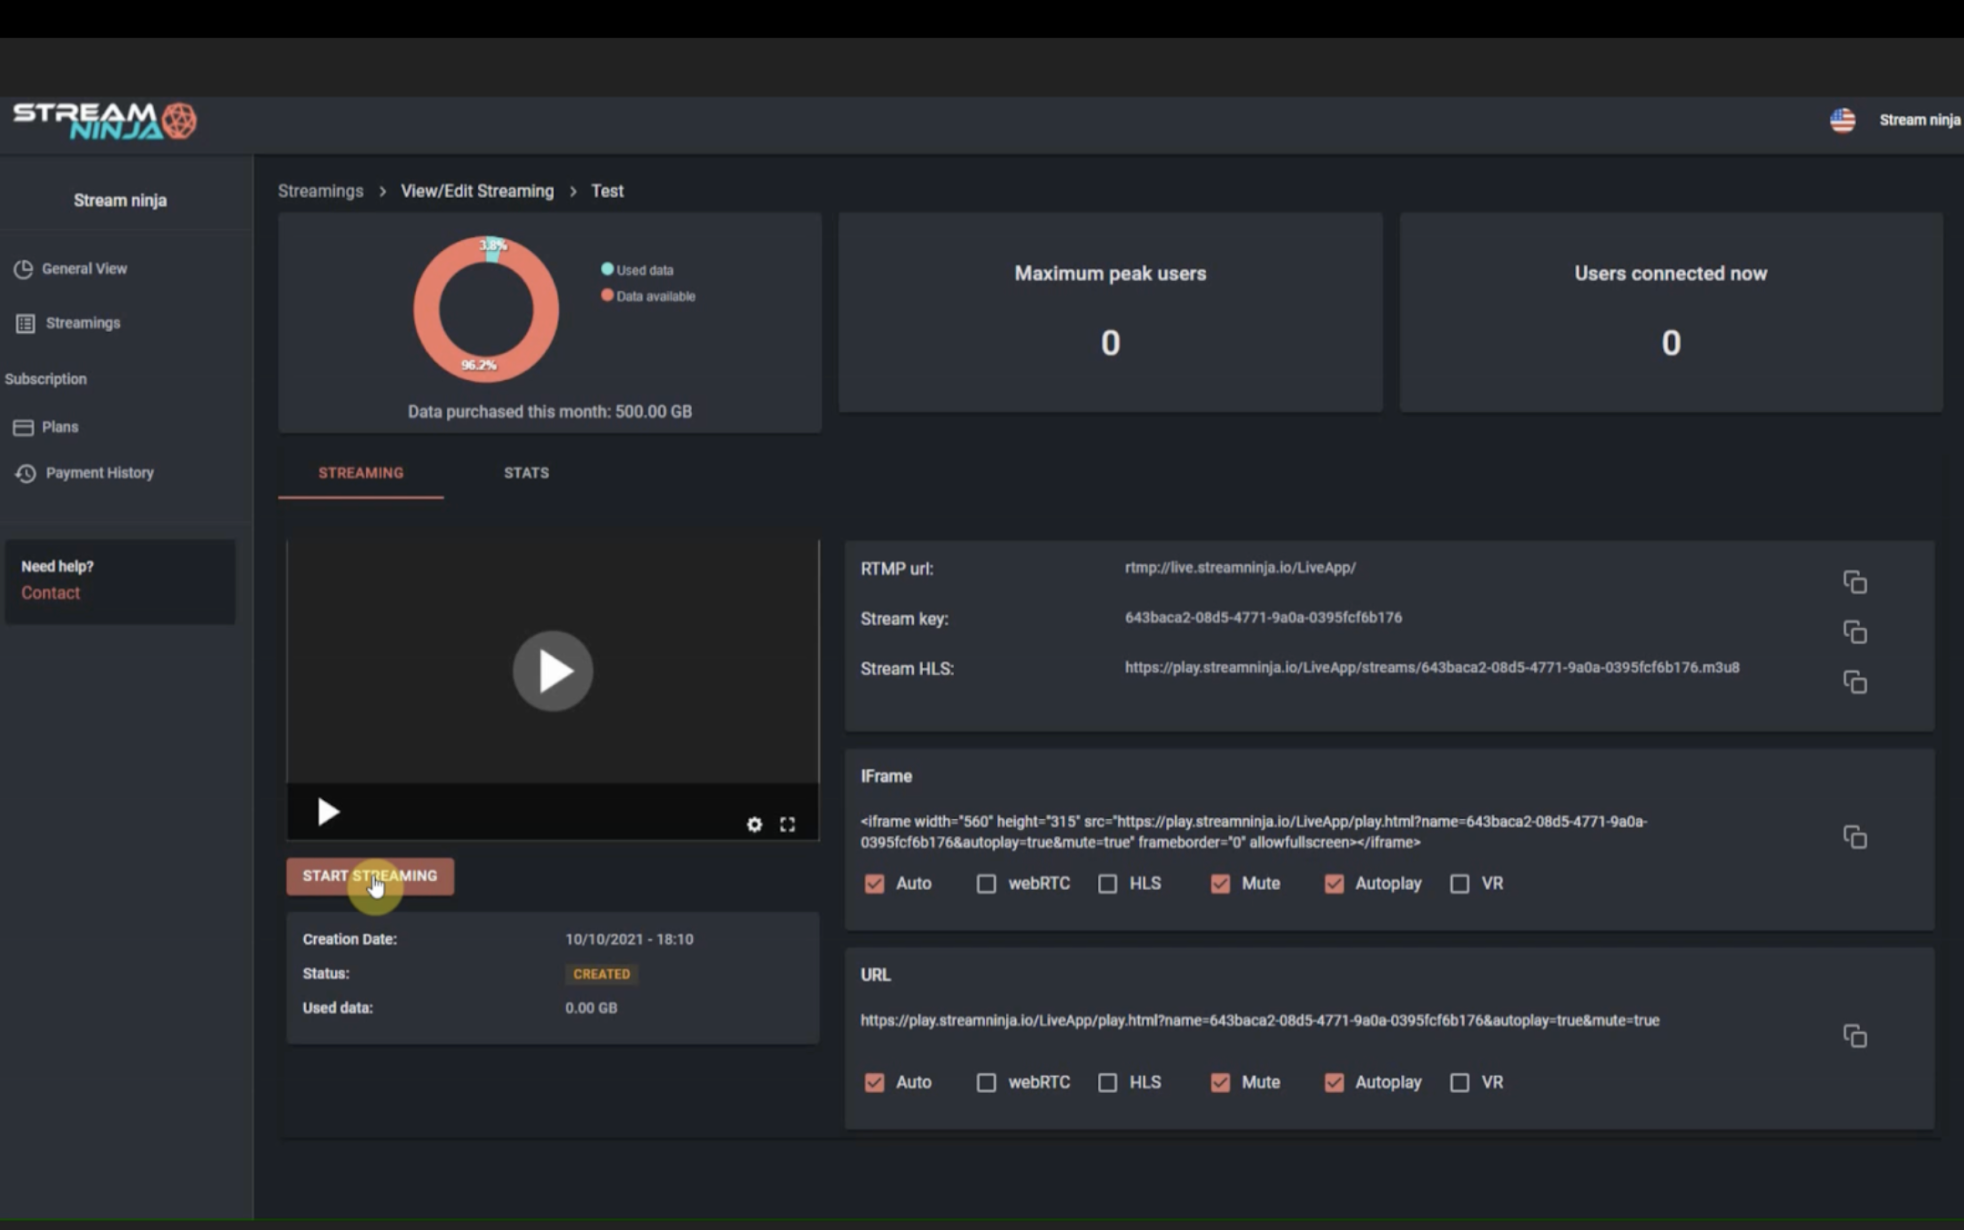Enable HLS checkbox in IFrame section
The image size is (1964, 1230).
(x=1107, y=884)
